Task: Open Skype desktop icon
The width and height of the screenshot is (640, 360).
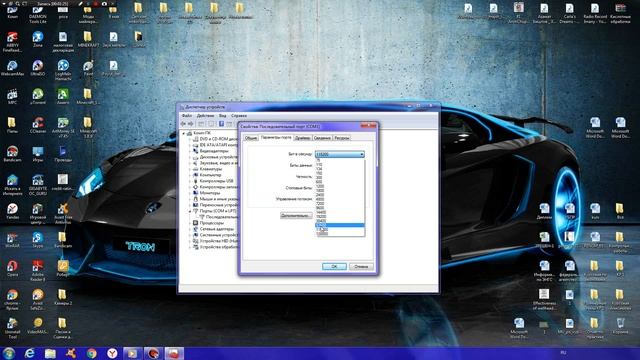Action: [x=38, y=240]
